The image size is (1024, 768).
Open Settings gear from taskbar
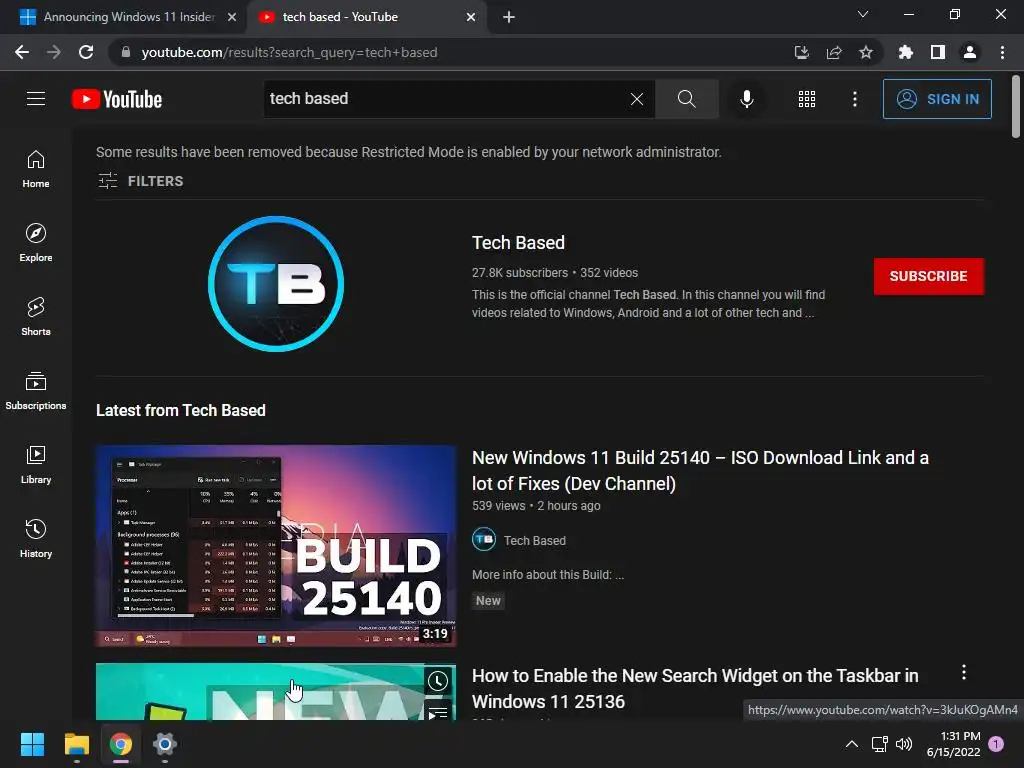(165, 744)
